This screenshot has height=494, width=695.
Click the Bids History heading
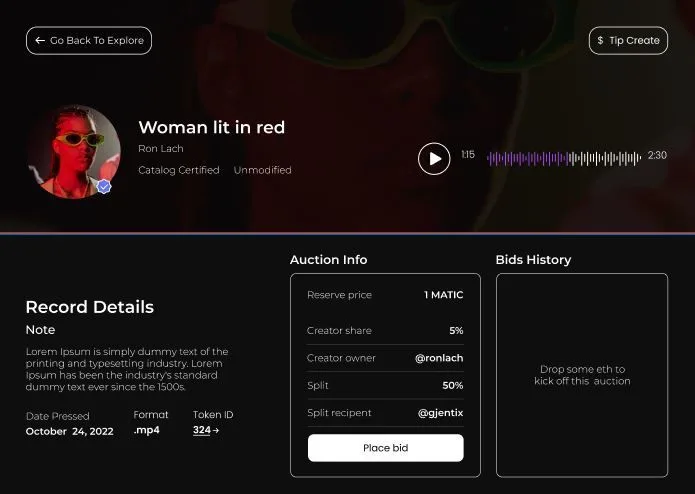pos(533,260)
